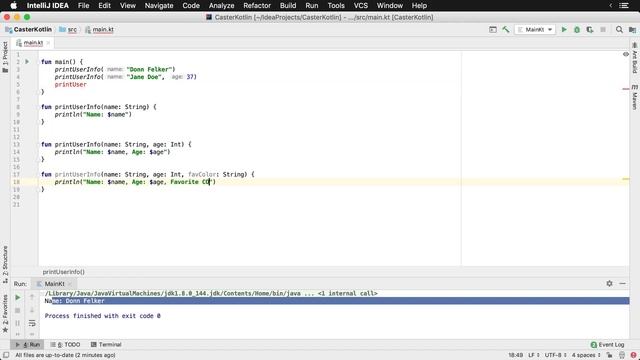Open the View menu
This screenshot has height=360, width=640.
point(127,6)
